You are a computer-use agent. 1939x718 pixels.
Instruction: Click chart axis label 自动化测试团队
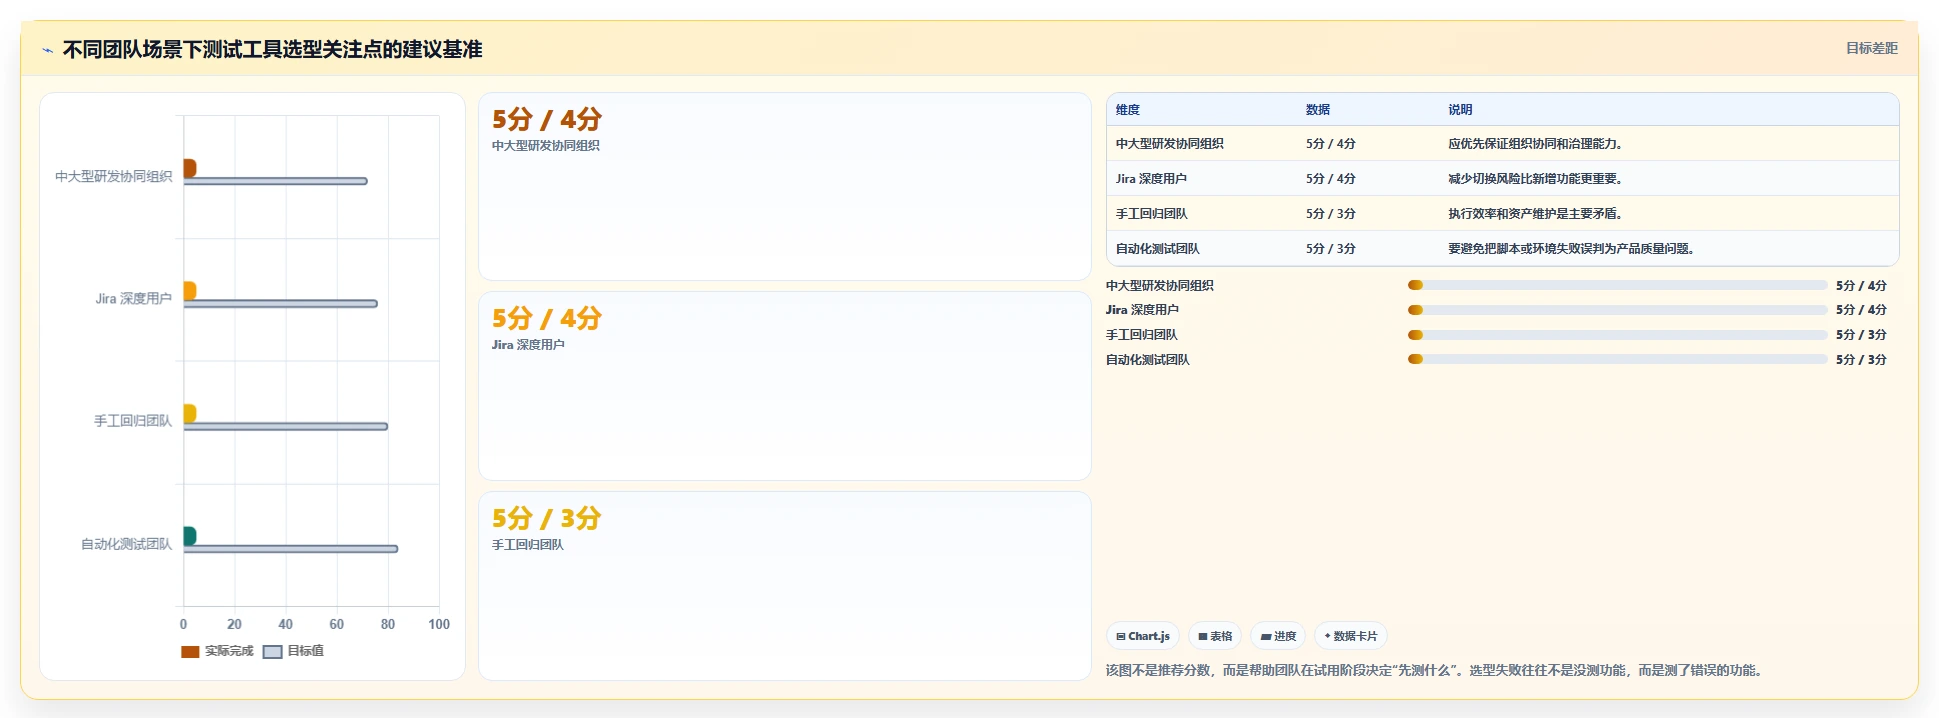tap(126, 544)
